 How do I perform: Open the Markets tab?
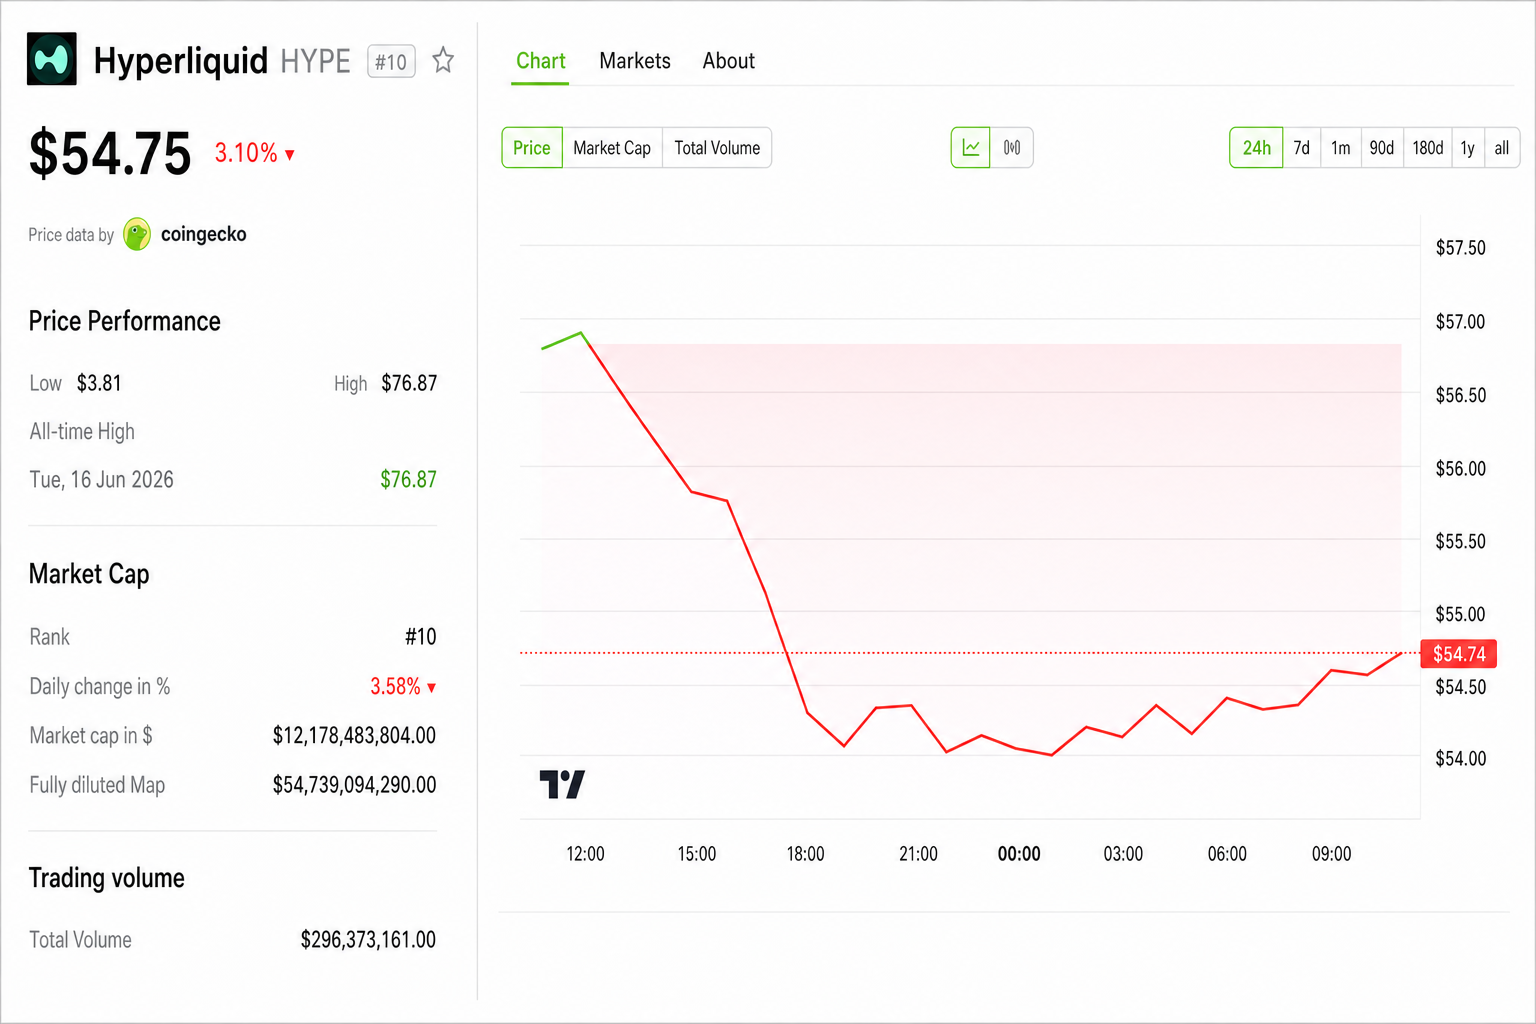pos(635,61)
